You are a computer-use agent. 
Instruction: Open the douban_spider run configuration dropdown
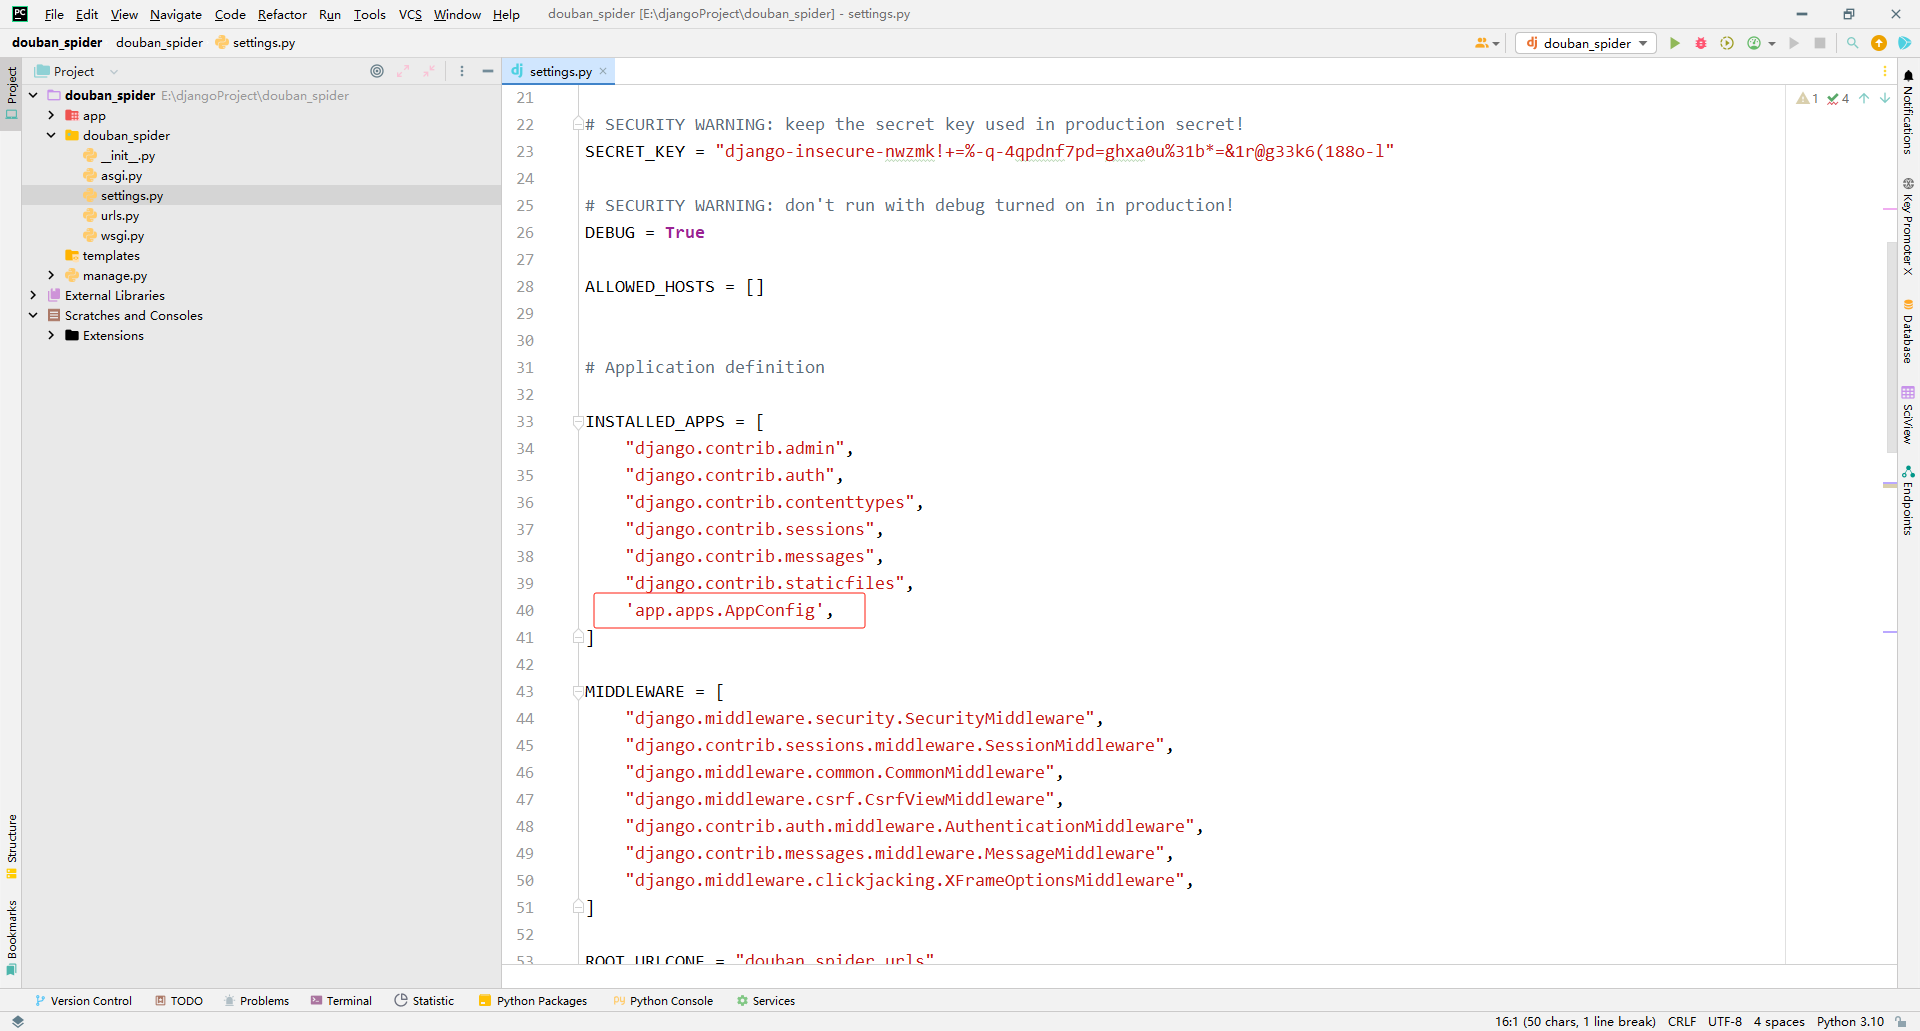tap(1586, 43)
